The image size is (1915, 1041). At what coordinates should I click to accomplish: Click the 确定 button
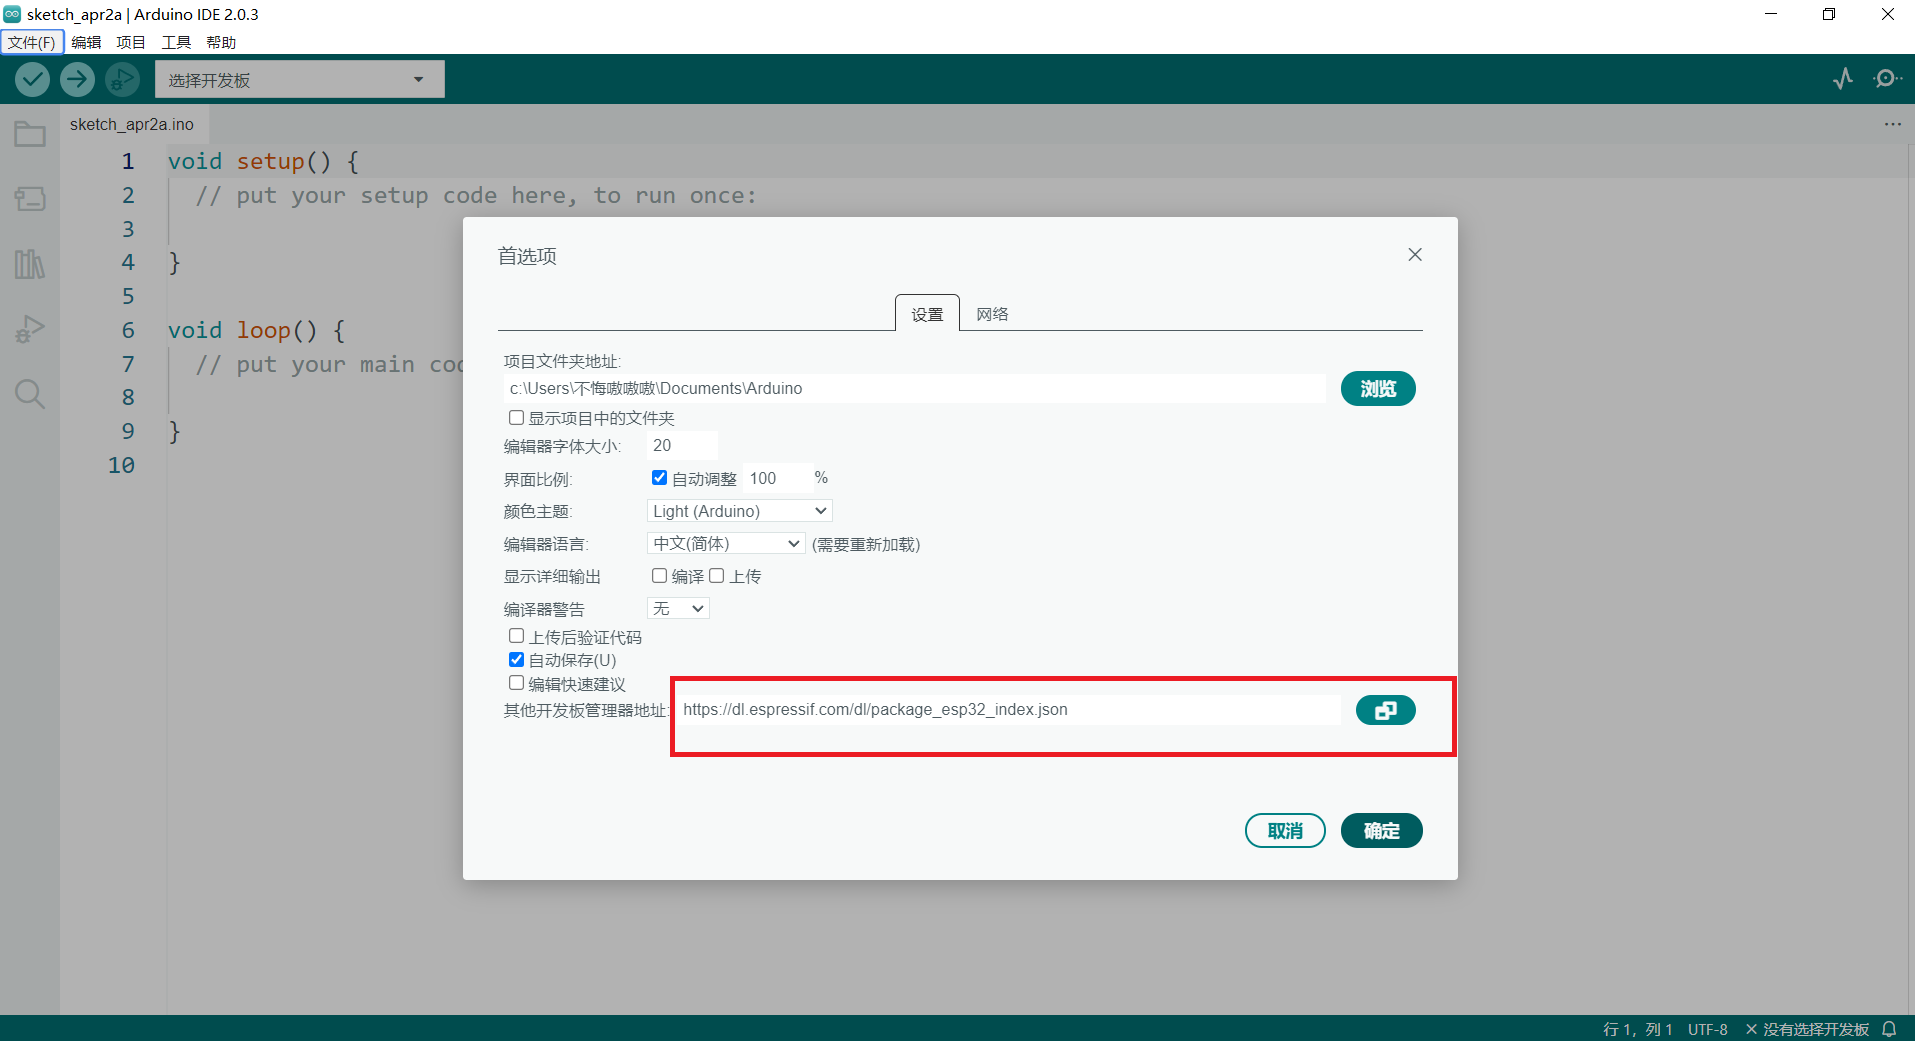(x=1381, y=831)
